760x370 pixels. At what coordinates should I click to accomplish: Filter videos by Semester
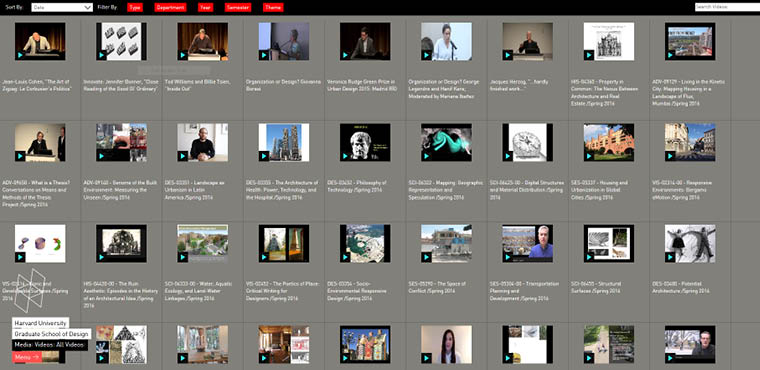238,7
